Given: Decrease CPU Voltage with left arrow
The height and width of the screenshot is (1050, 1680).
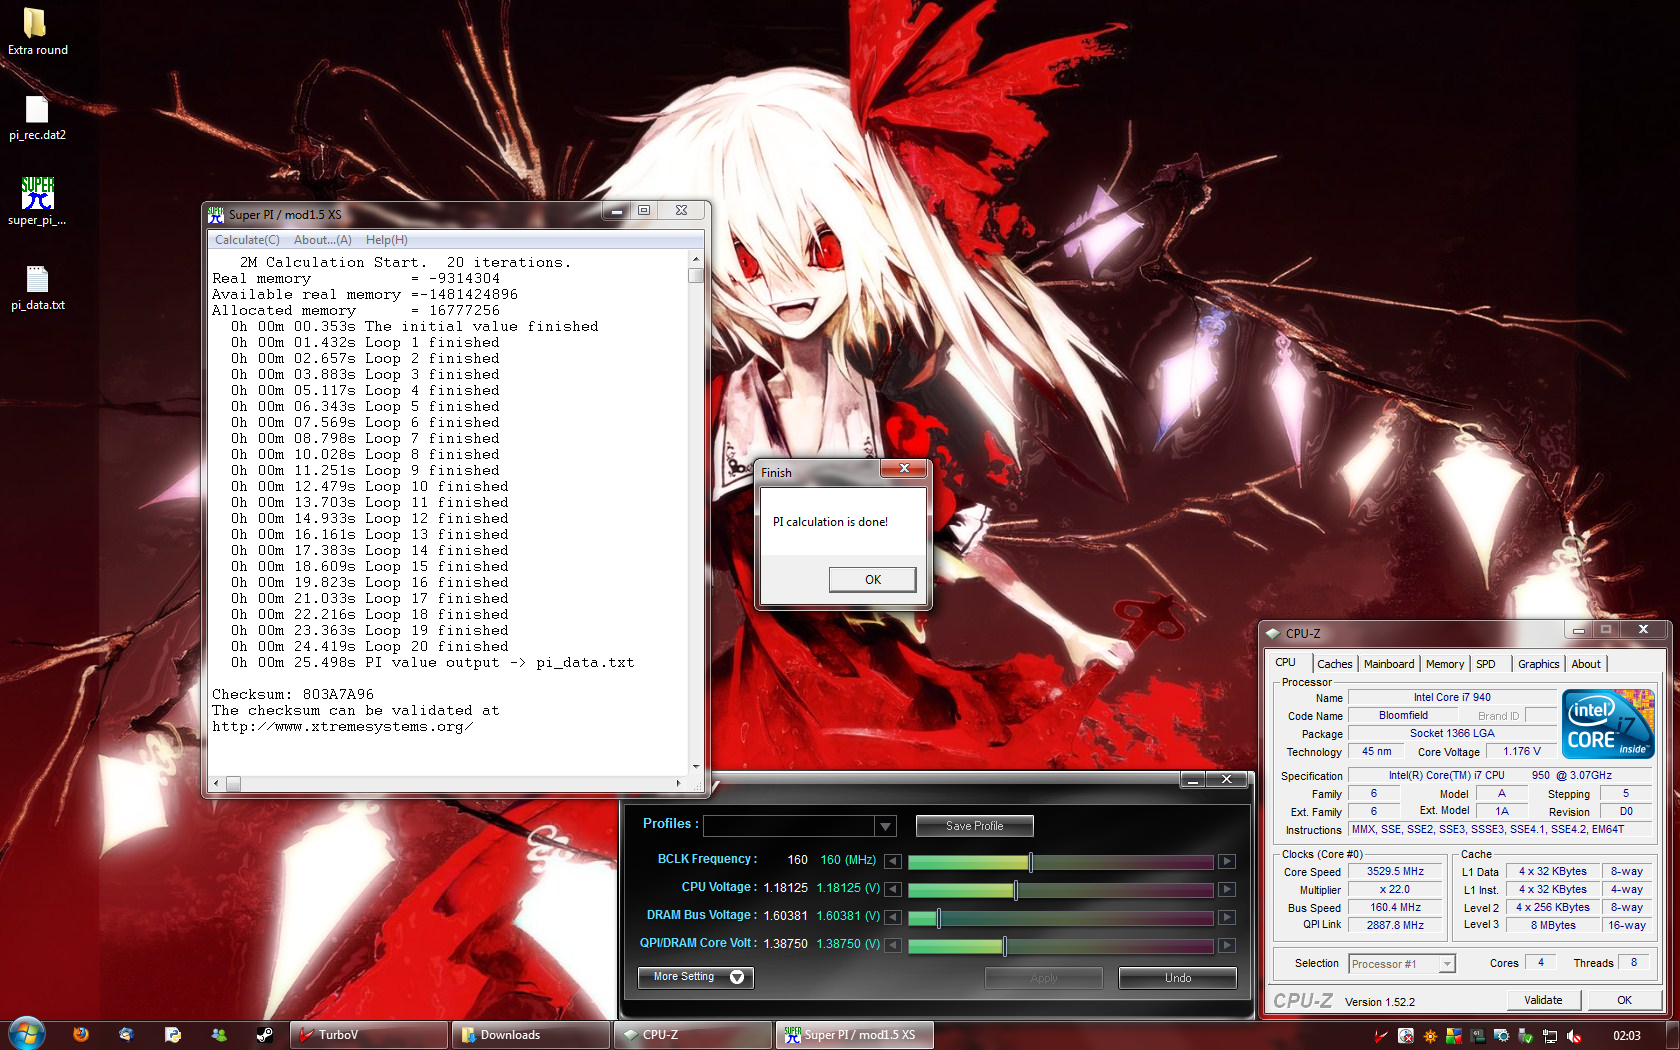Looking at the screenshot, I should click(x=893, y=889).
